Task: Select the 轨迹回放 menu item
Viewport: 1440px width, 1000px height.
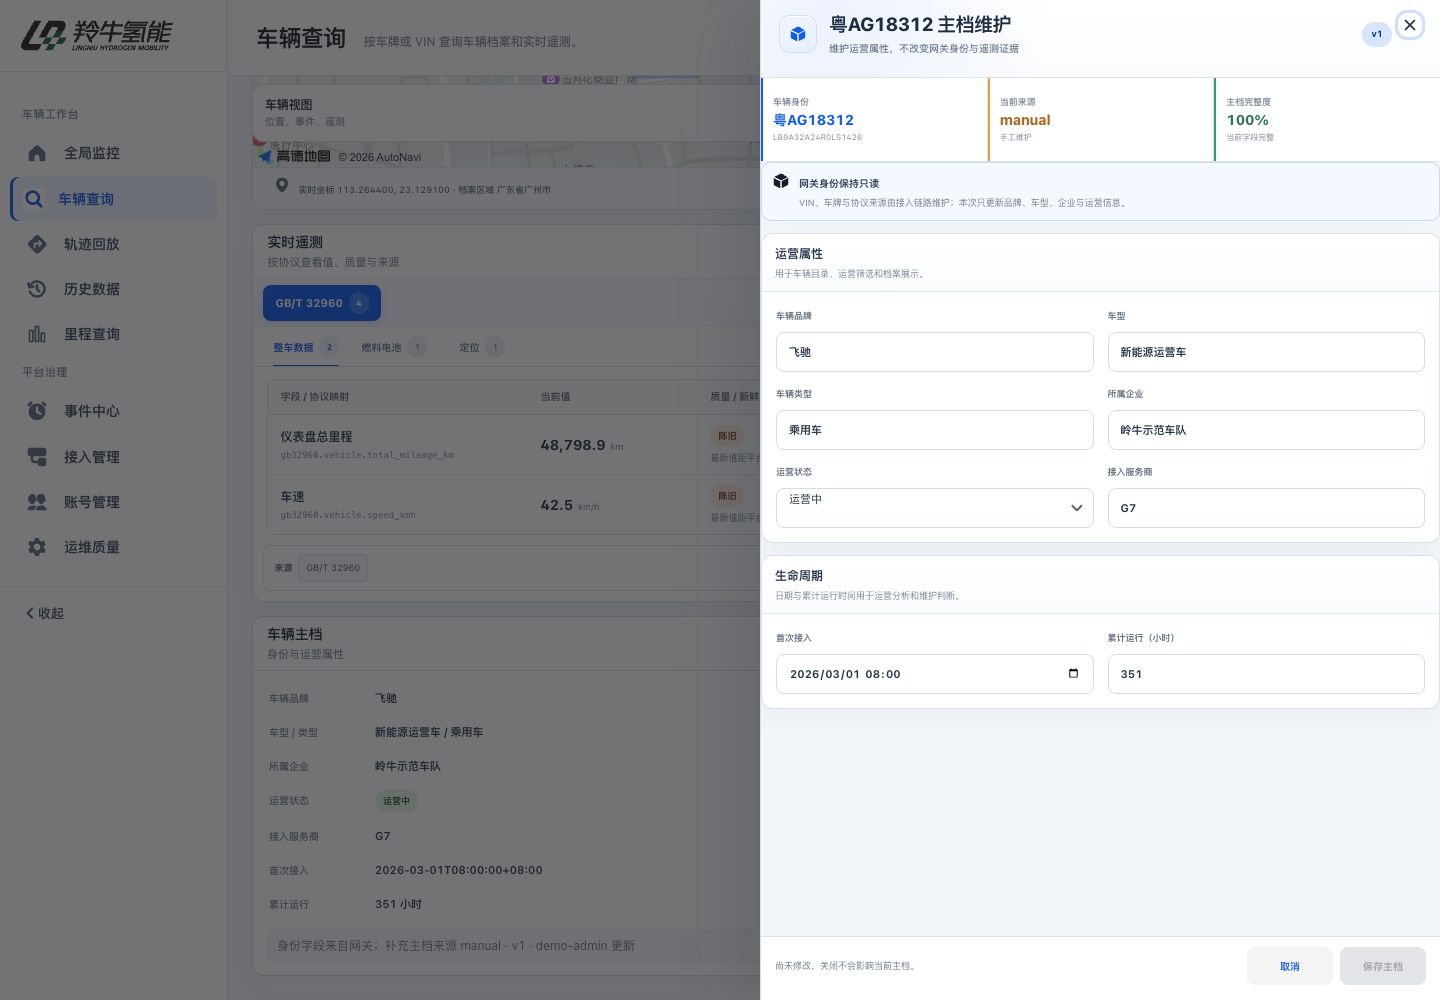Action: pyautogui.click(x=113, y=244)
